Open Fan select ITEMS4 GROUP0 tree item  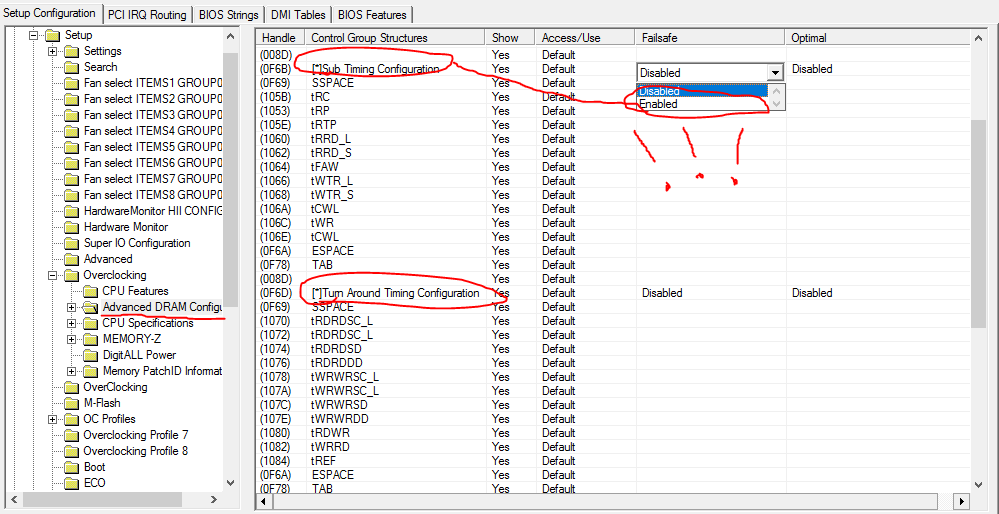(x=152, y=131)
